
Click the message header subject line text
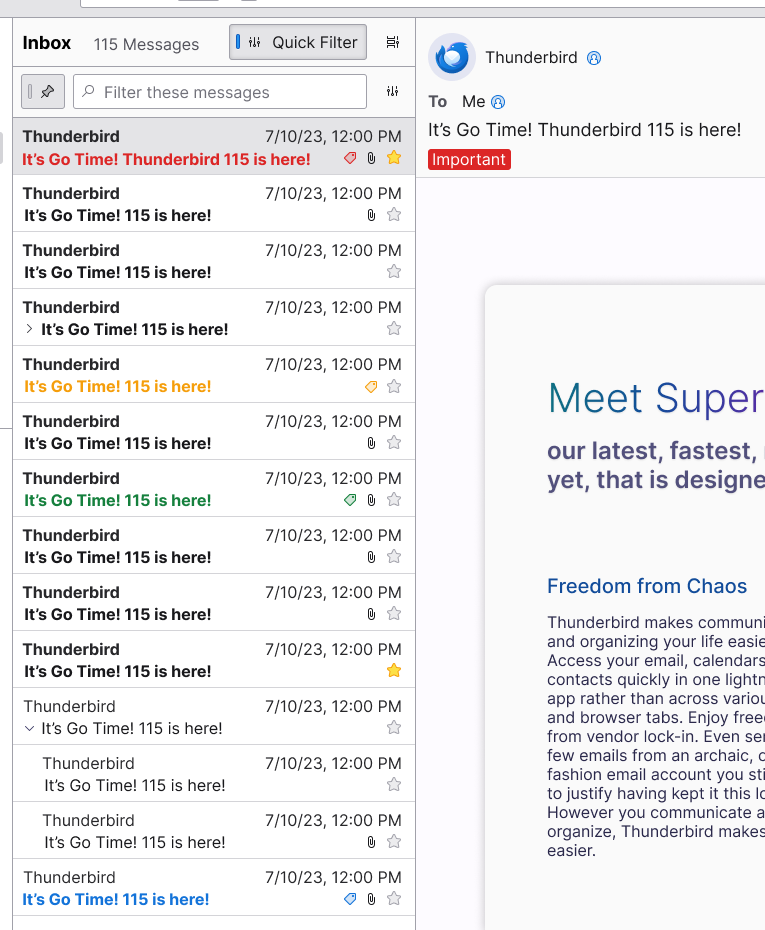(x=585, y=130)
